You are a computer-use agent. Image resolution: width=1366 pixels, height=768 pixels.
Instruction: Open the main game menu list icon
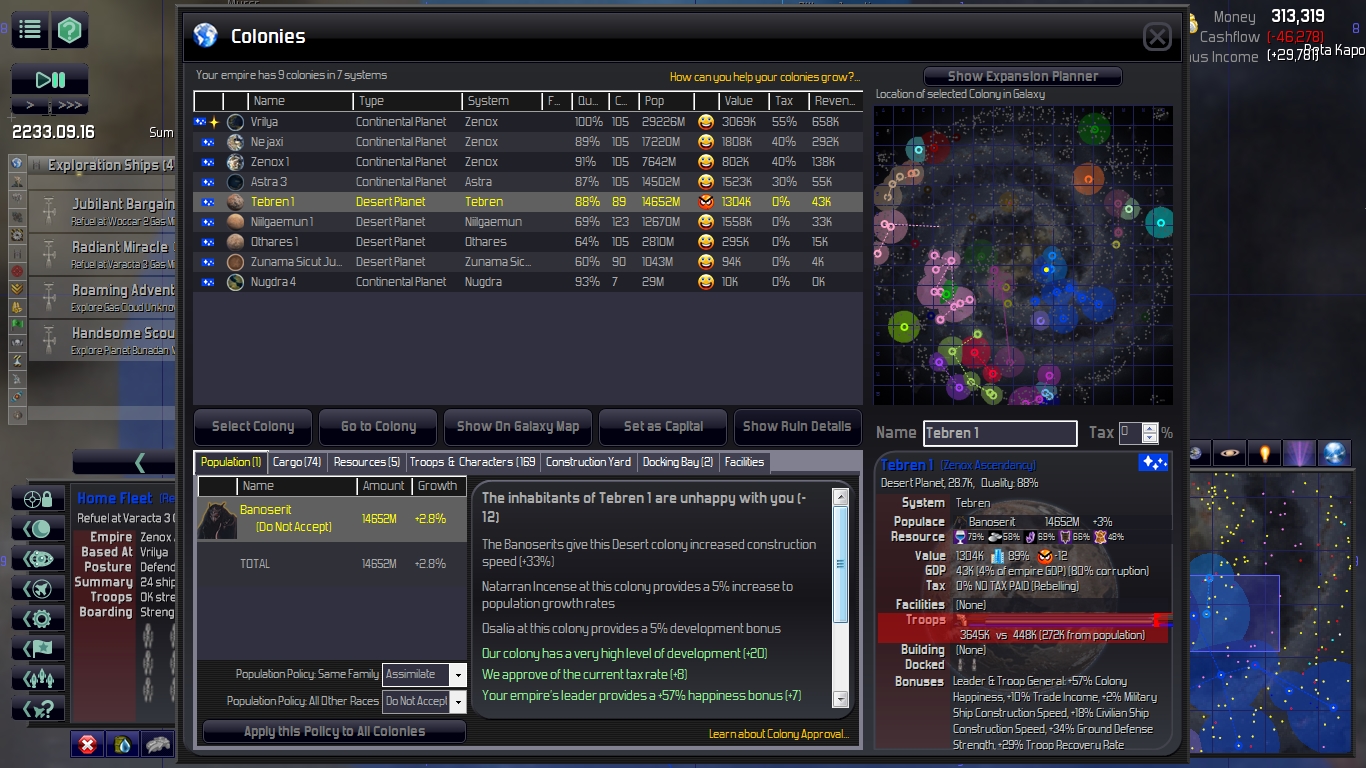[30, 30]
